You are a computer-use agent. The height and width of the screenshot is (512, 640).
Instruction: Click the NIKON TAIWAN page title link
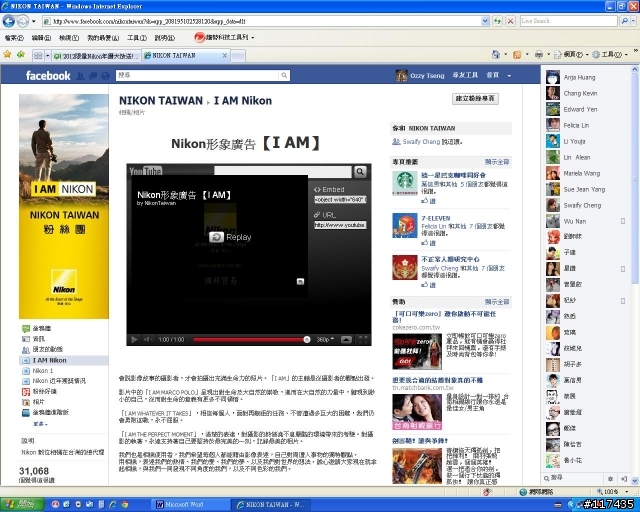point(161,100)
